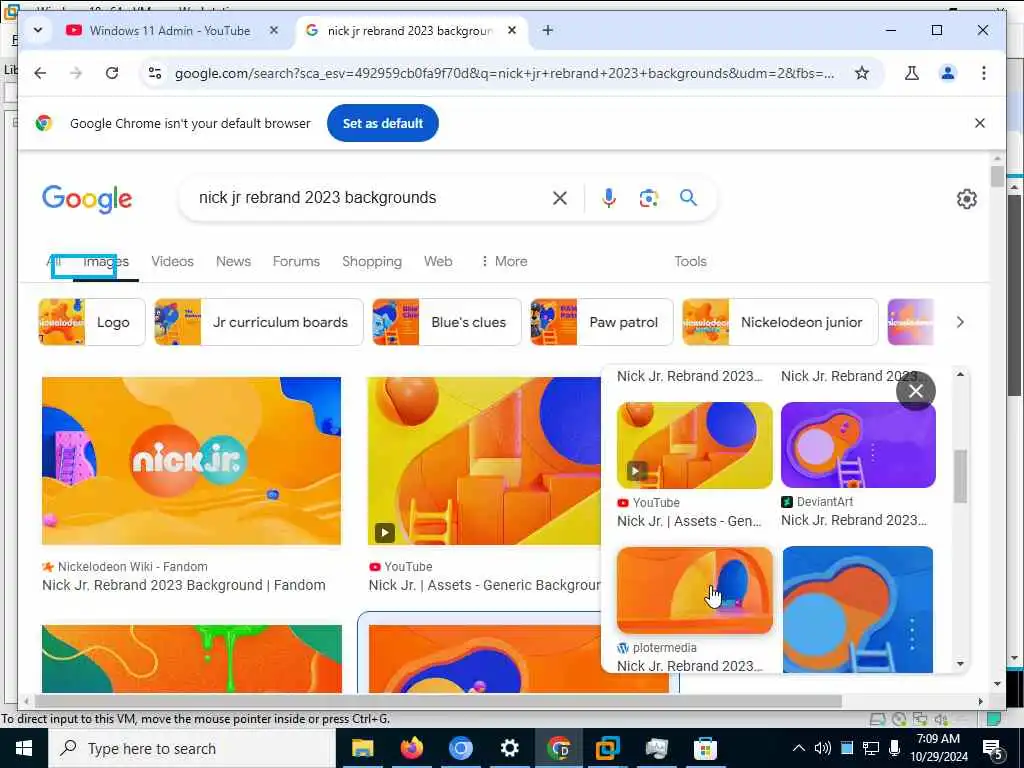The width and height of the screenshot is (1024, 768).
Task: Click the horizontal scrollbar at page bottom
Action: point(439,701)
